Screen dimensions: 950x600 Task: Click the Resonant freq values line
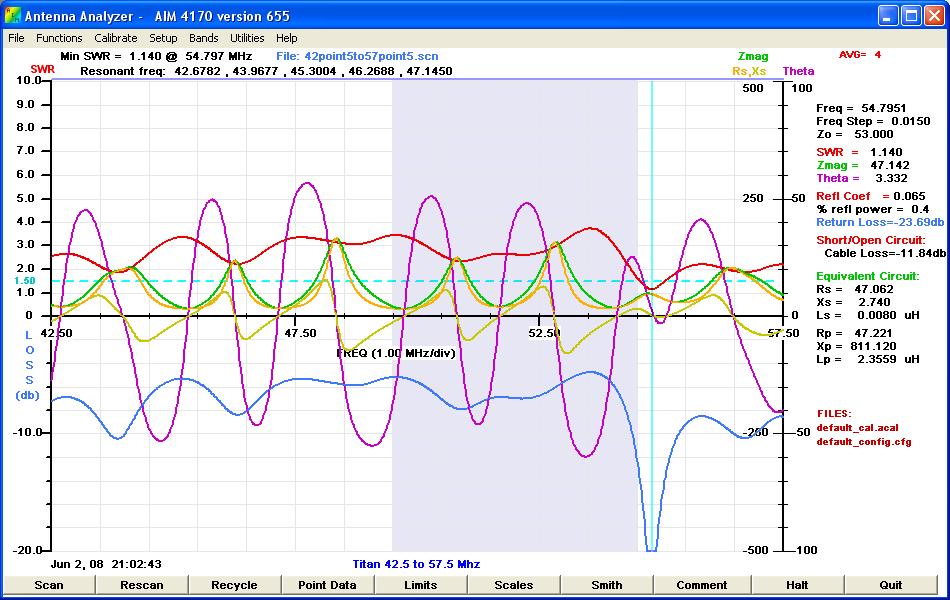point(266,71)
